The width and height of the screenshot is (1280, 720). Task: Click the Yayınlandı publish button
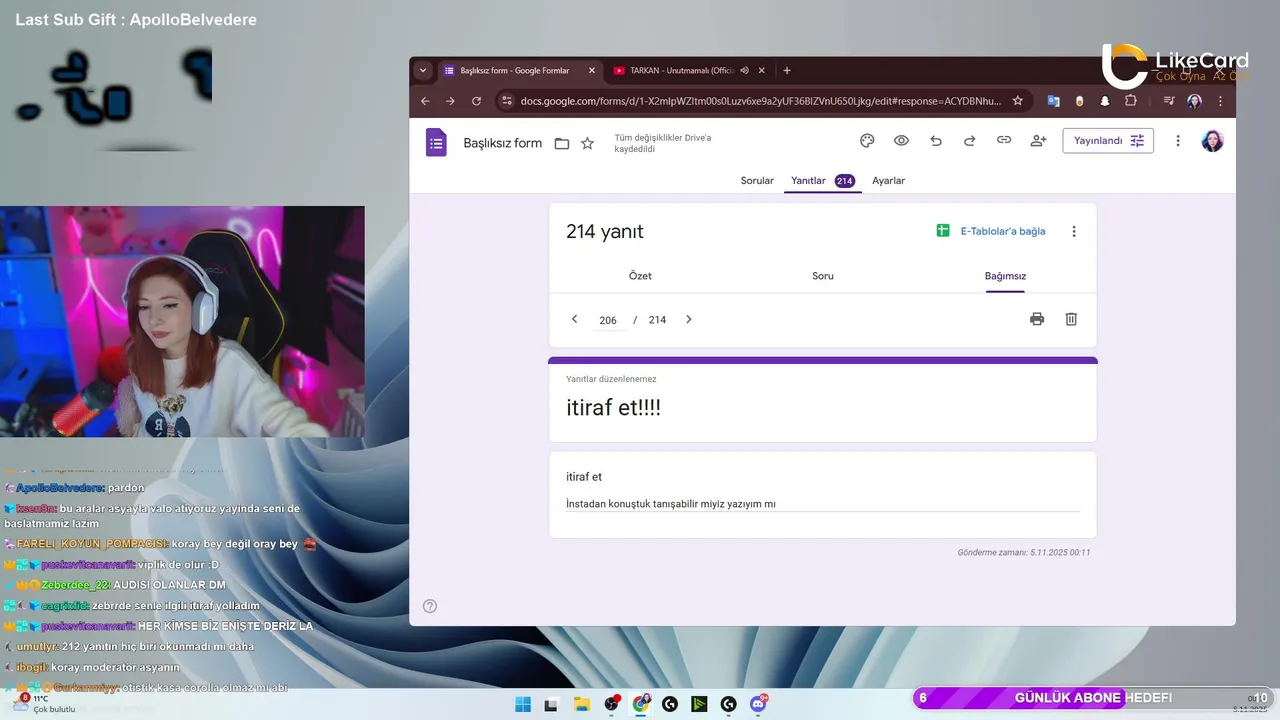click(x=1108, y=141)
